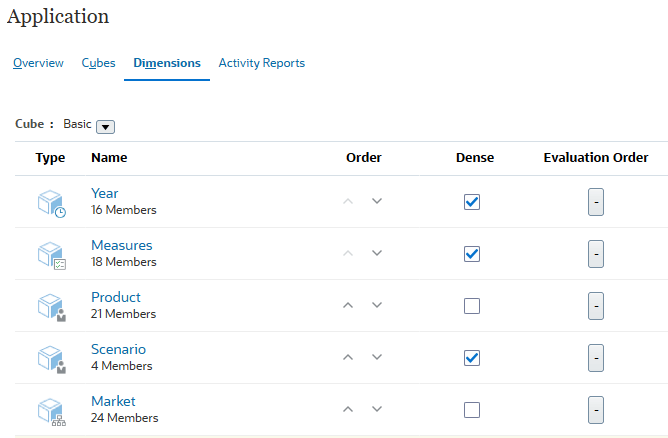The height and width of the screenshot is (438, 668).
Task: Open the Measures dimension link
Action: tap(121, 245)
